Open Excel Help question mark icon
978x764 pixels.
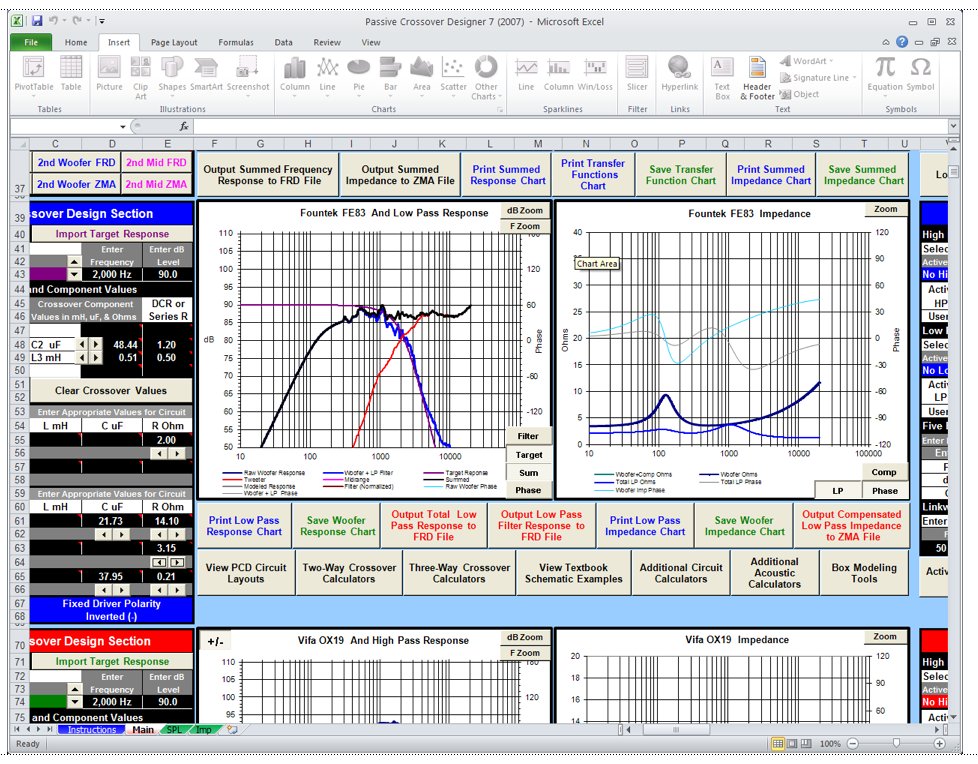pyautogui.click(x=902, y=42)
